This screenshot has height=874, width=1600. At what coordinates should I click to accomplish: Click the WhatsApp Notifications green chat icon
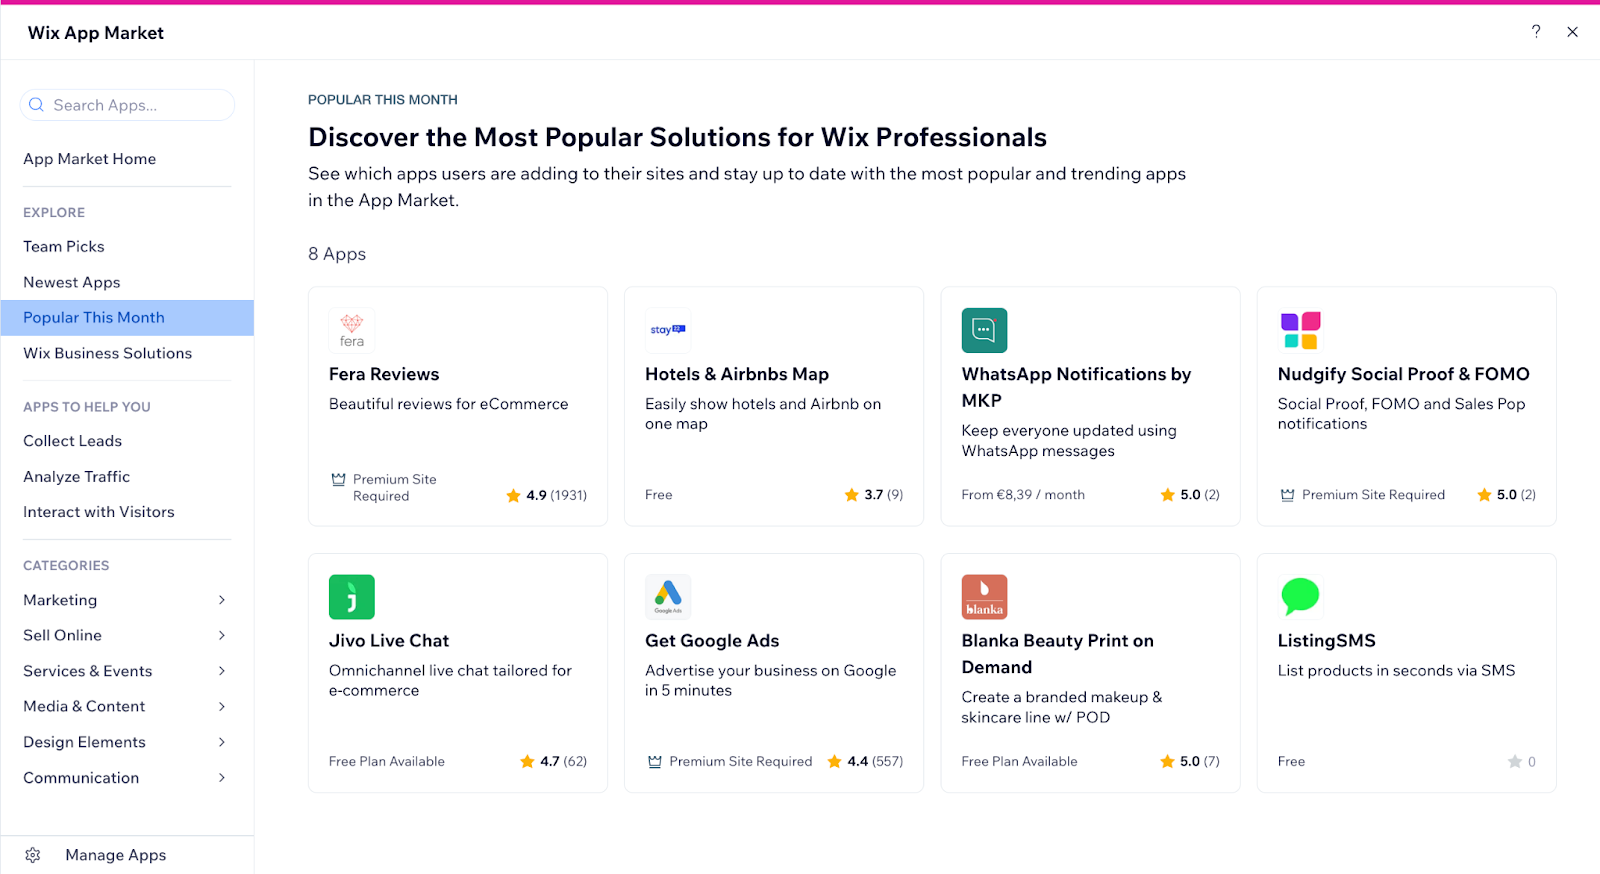pyautogui.click(x=984, y=330)
